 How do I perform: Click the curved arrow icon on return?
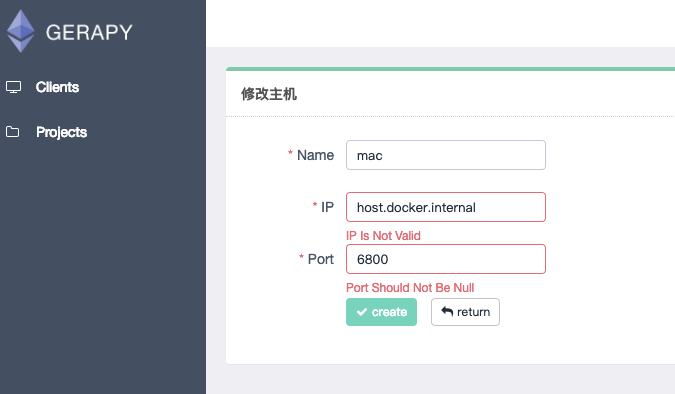point(447,311)
